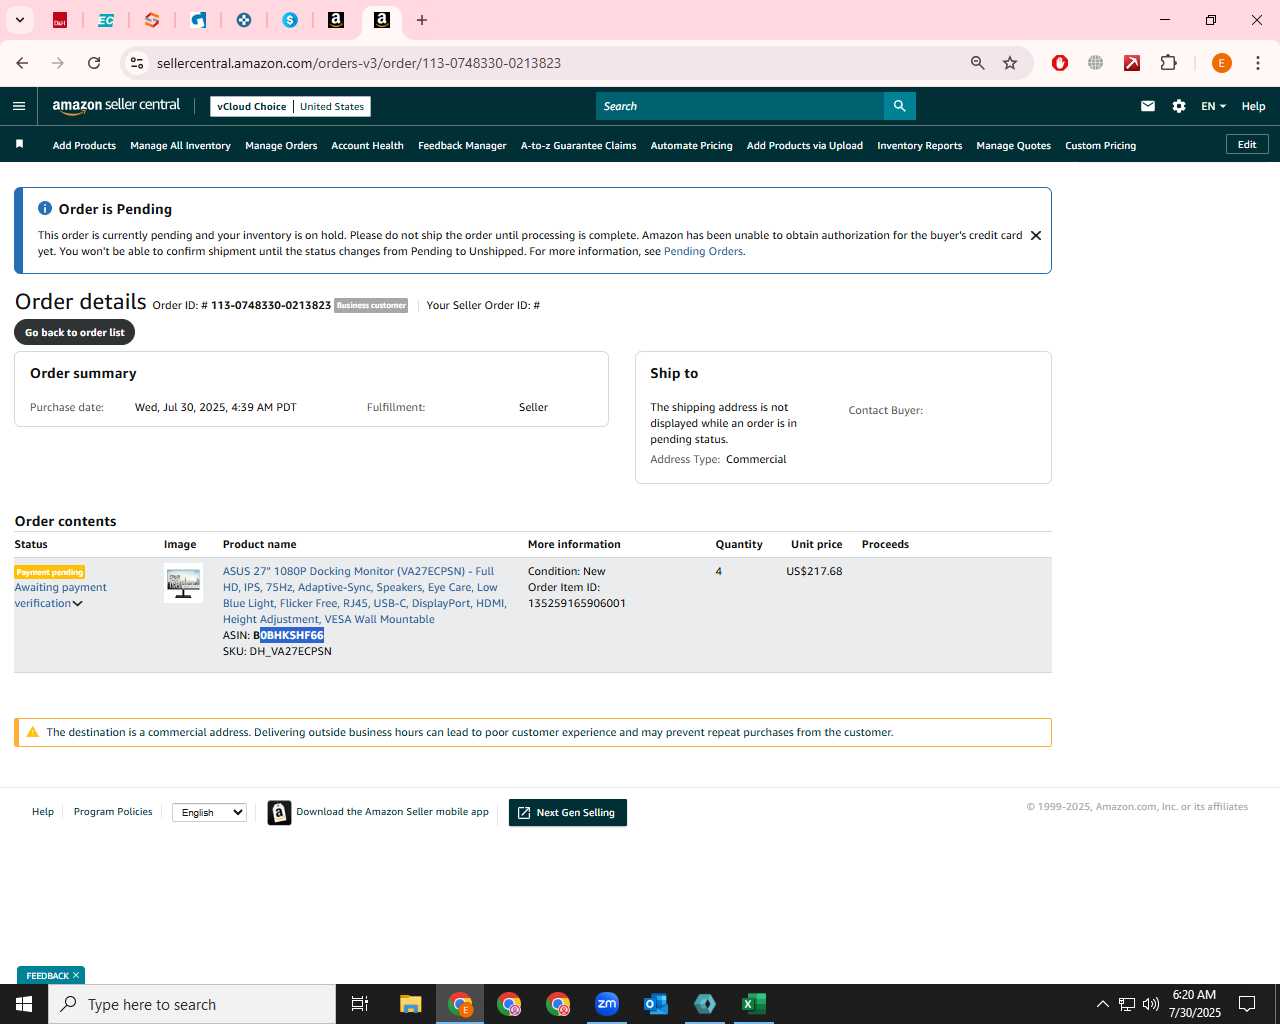1280x1024 pixels.
Task: Click the Next Gen Selling button
Action: click(568, 813)
